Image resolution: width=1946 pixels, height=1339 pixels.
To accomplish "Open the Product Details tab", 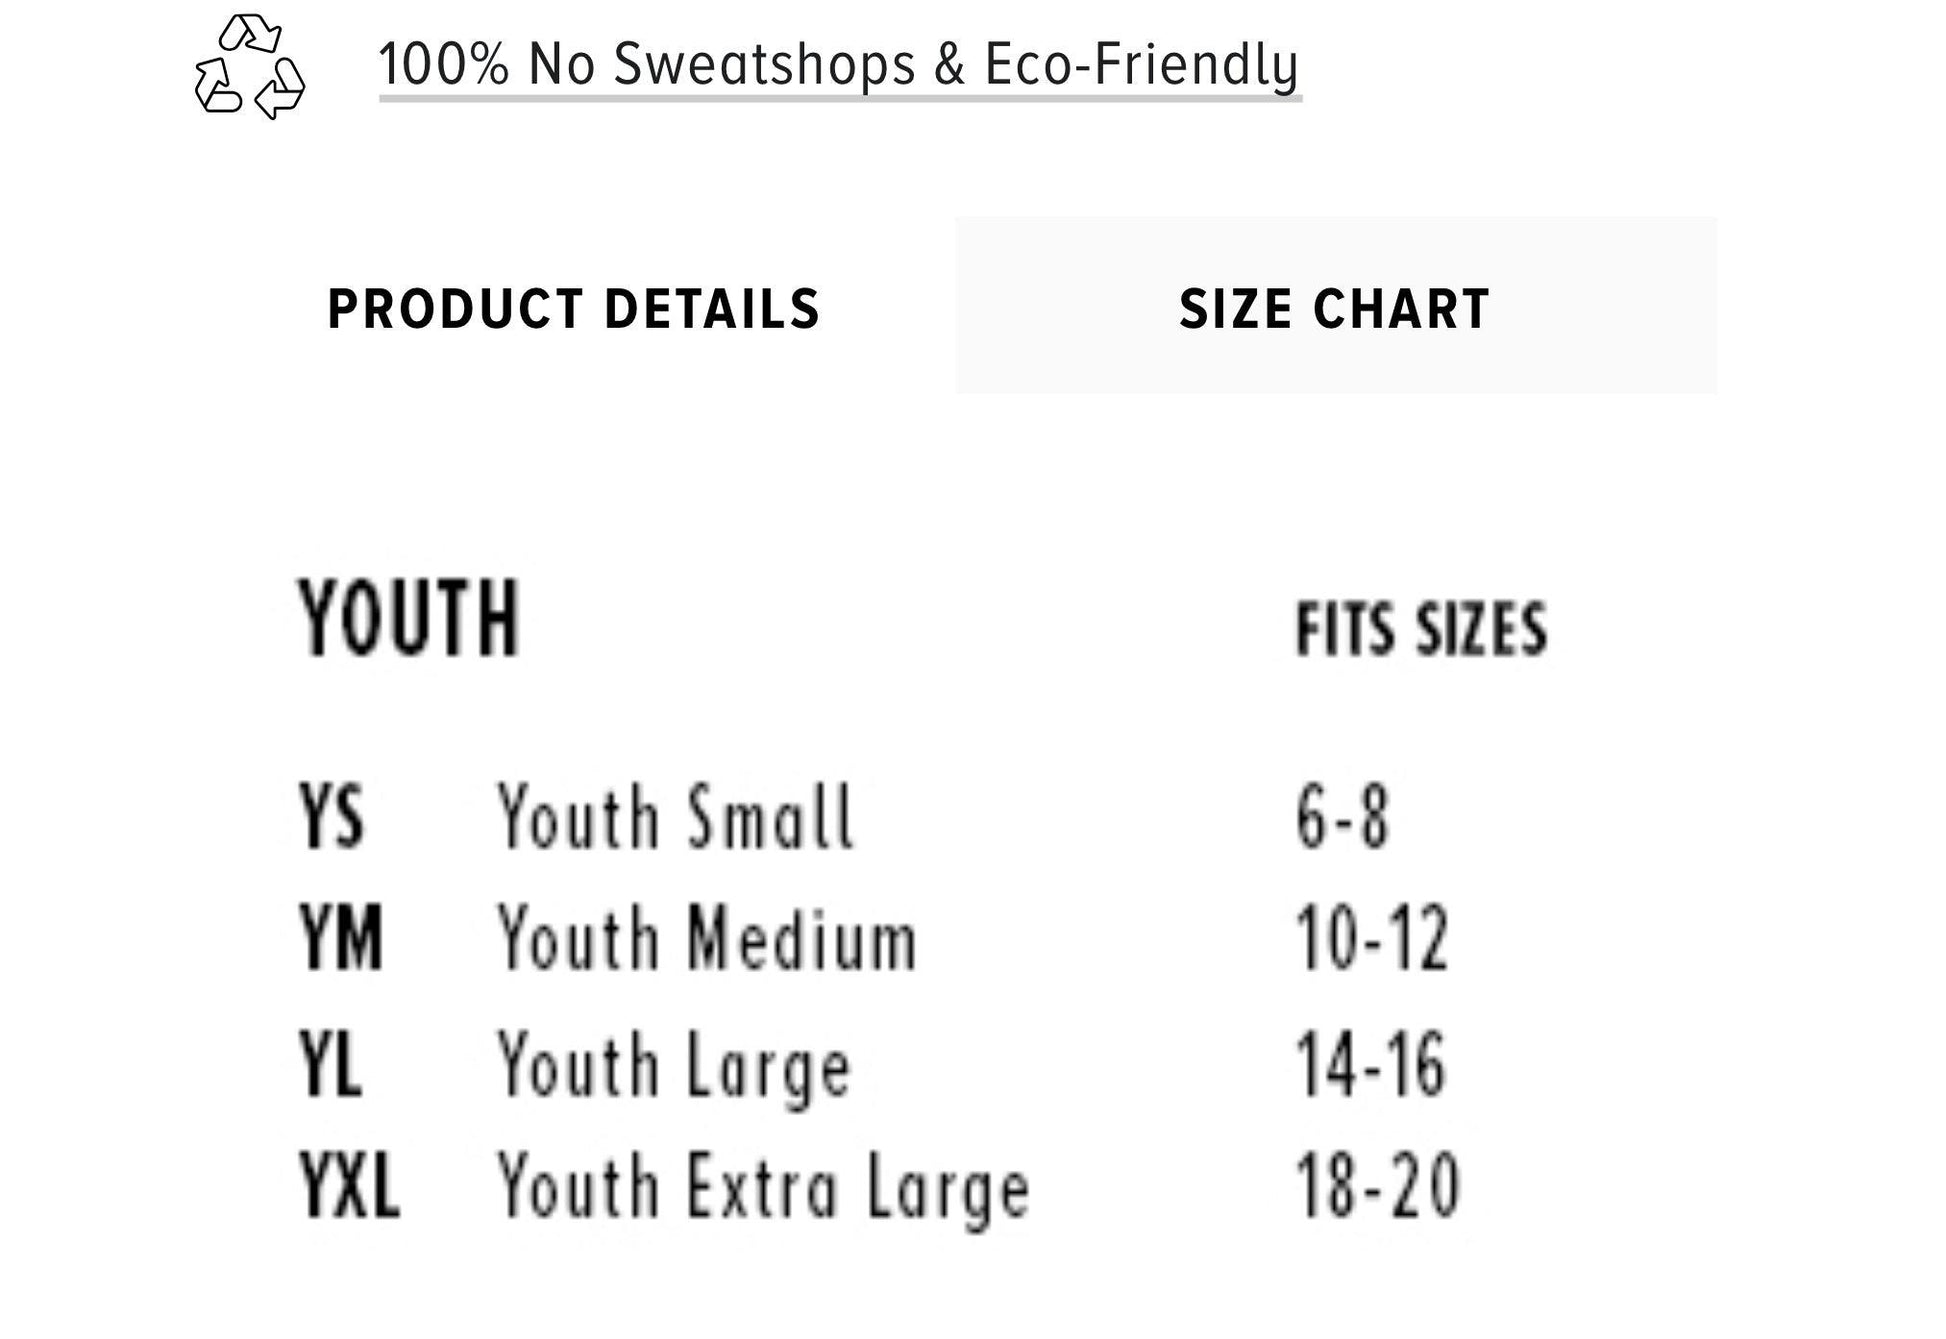I will click(x=574, y=308).
